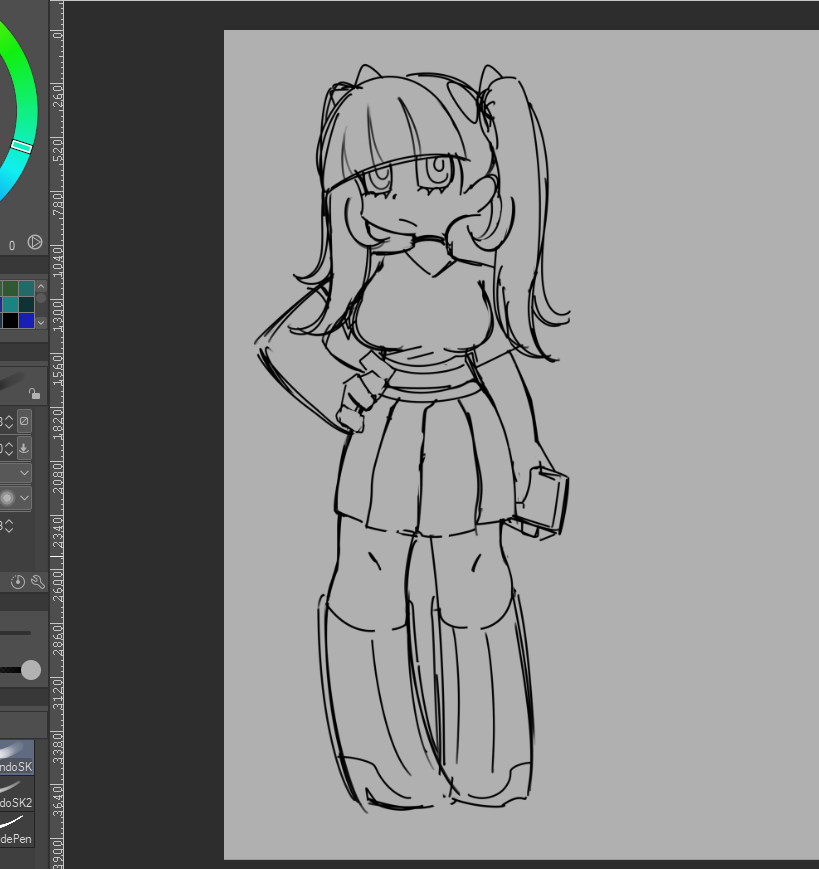819x869 pixels.
Task: Click the round handle on the brush slider
Action: (31, 669)
